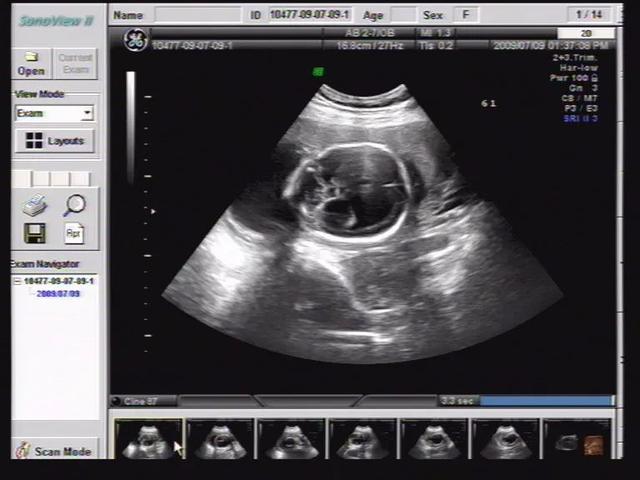640x480 pixels.
Task: Click the Layouts grid button
Action: [x=55, y=141]
